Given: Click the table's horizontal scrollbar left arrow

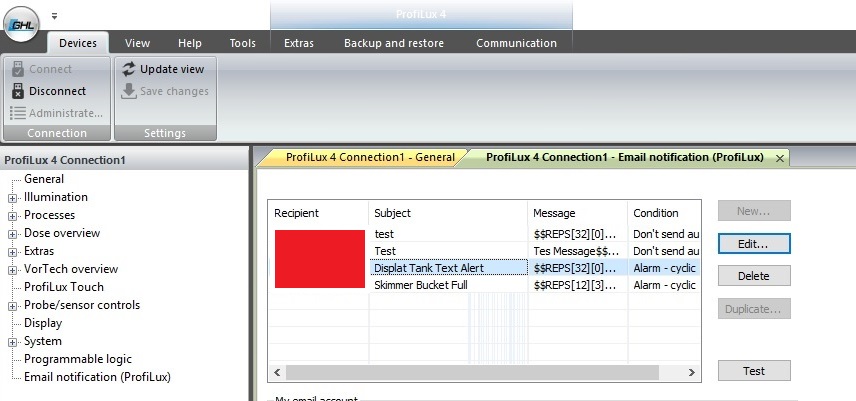Looking at the screenshot, I should [x=277, y=372].
